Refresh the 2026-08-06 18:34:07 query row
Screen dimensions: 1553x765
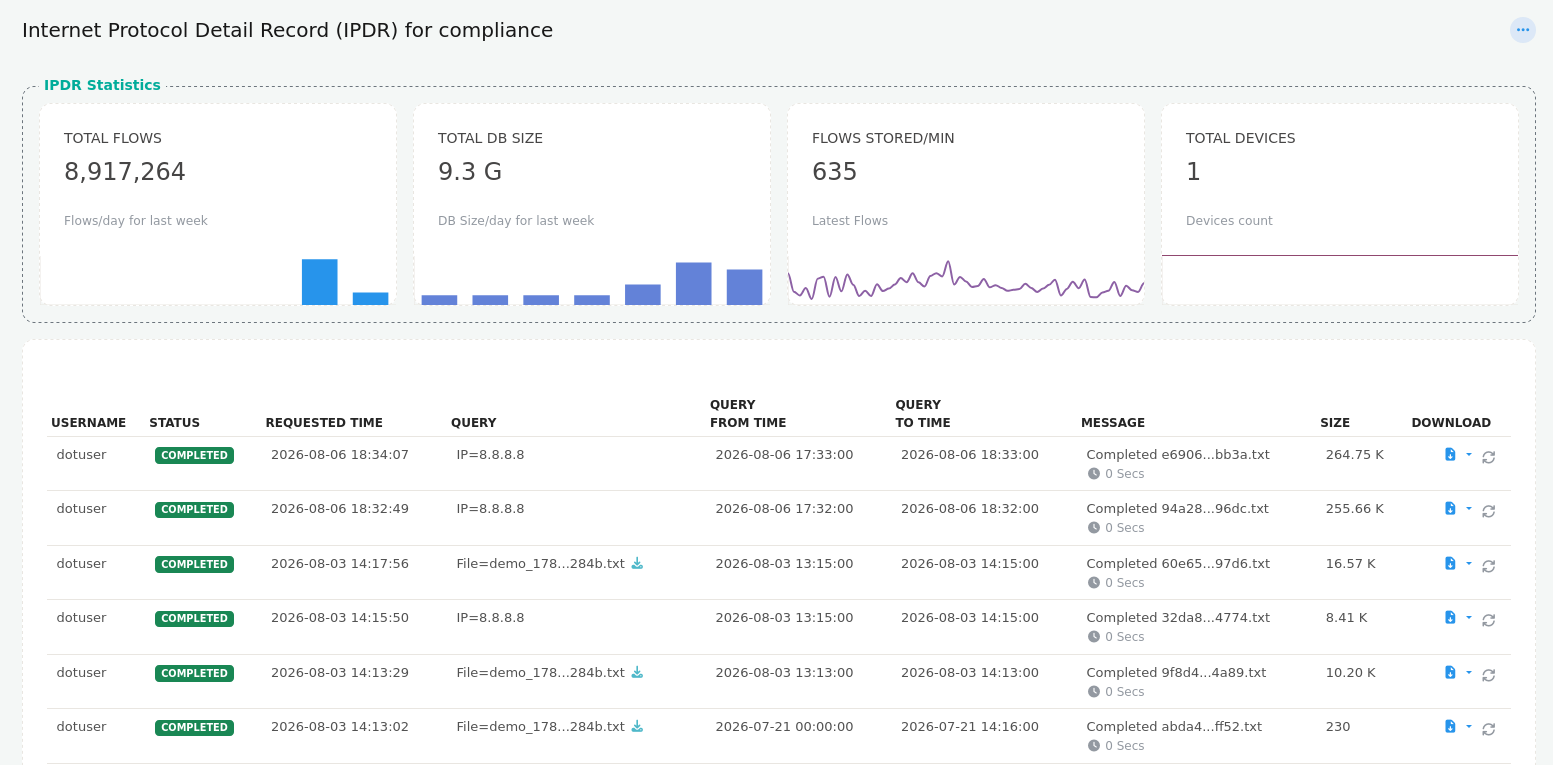pyautogui.click(x=1488, y=457)
